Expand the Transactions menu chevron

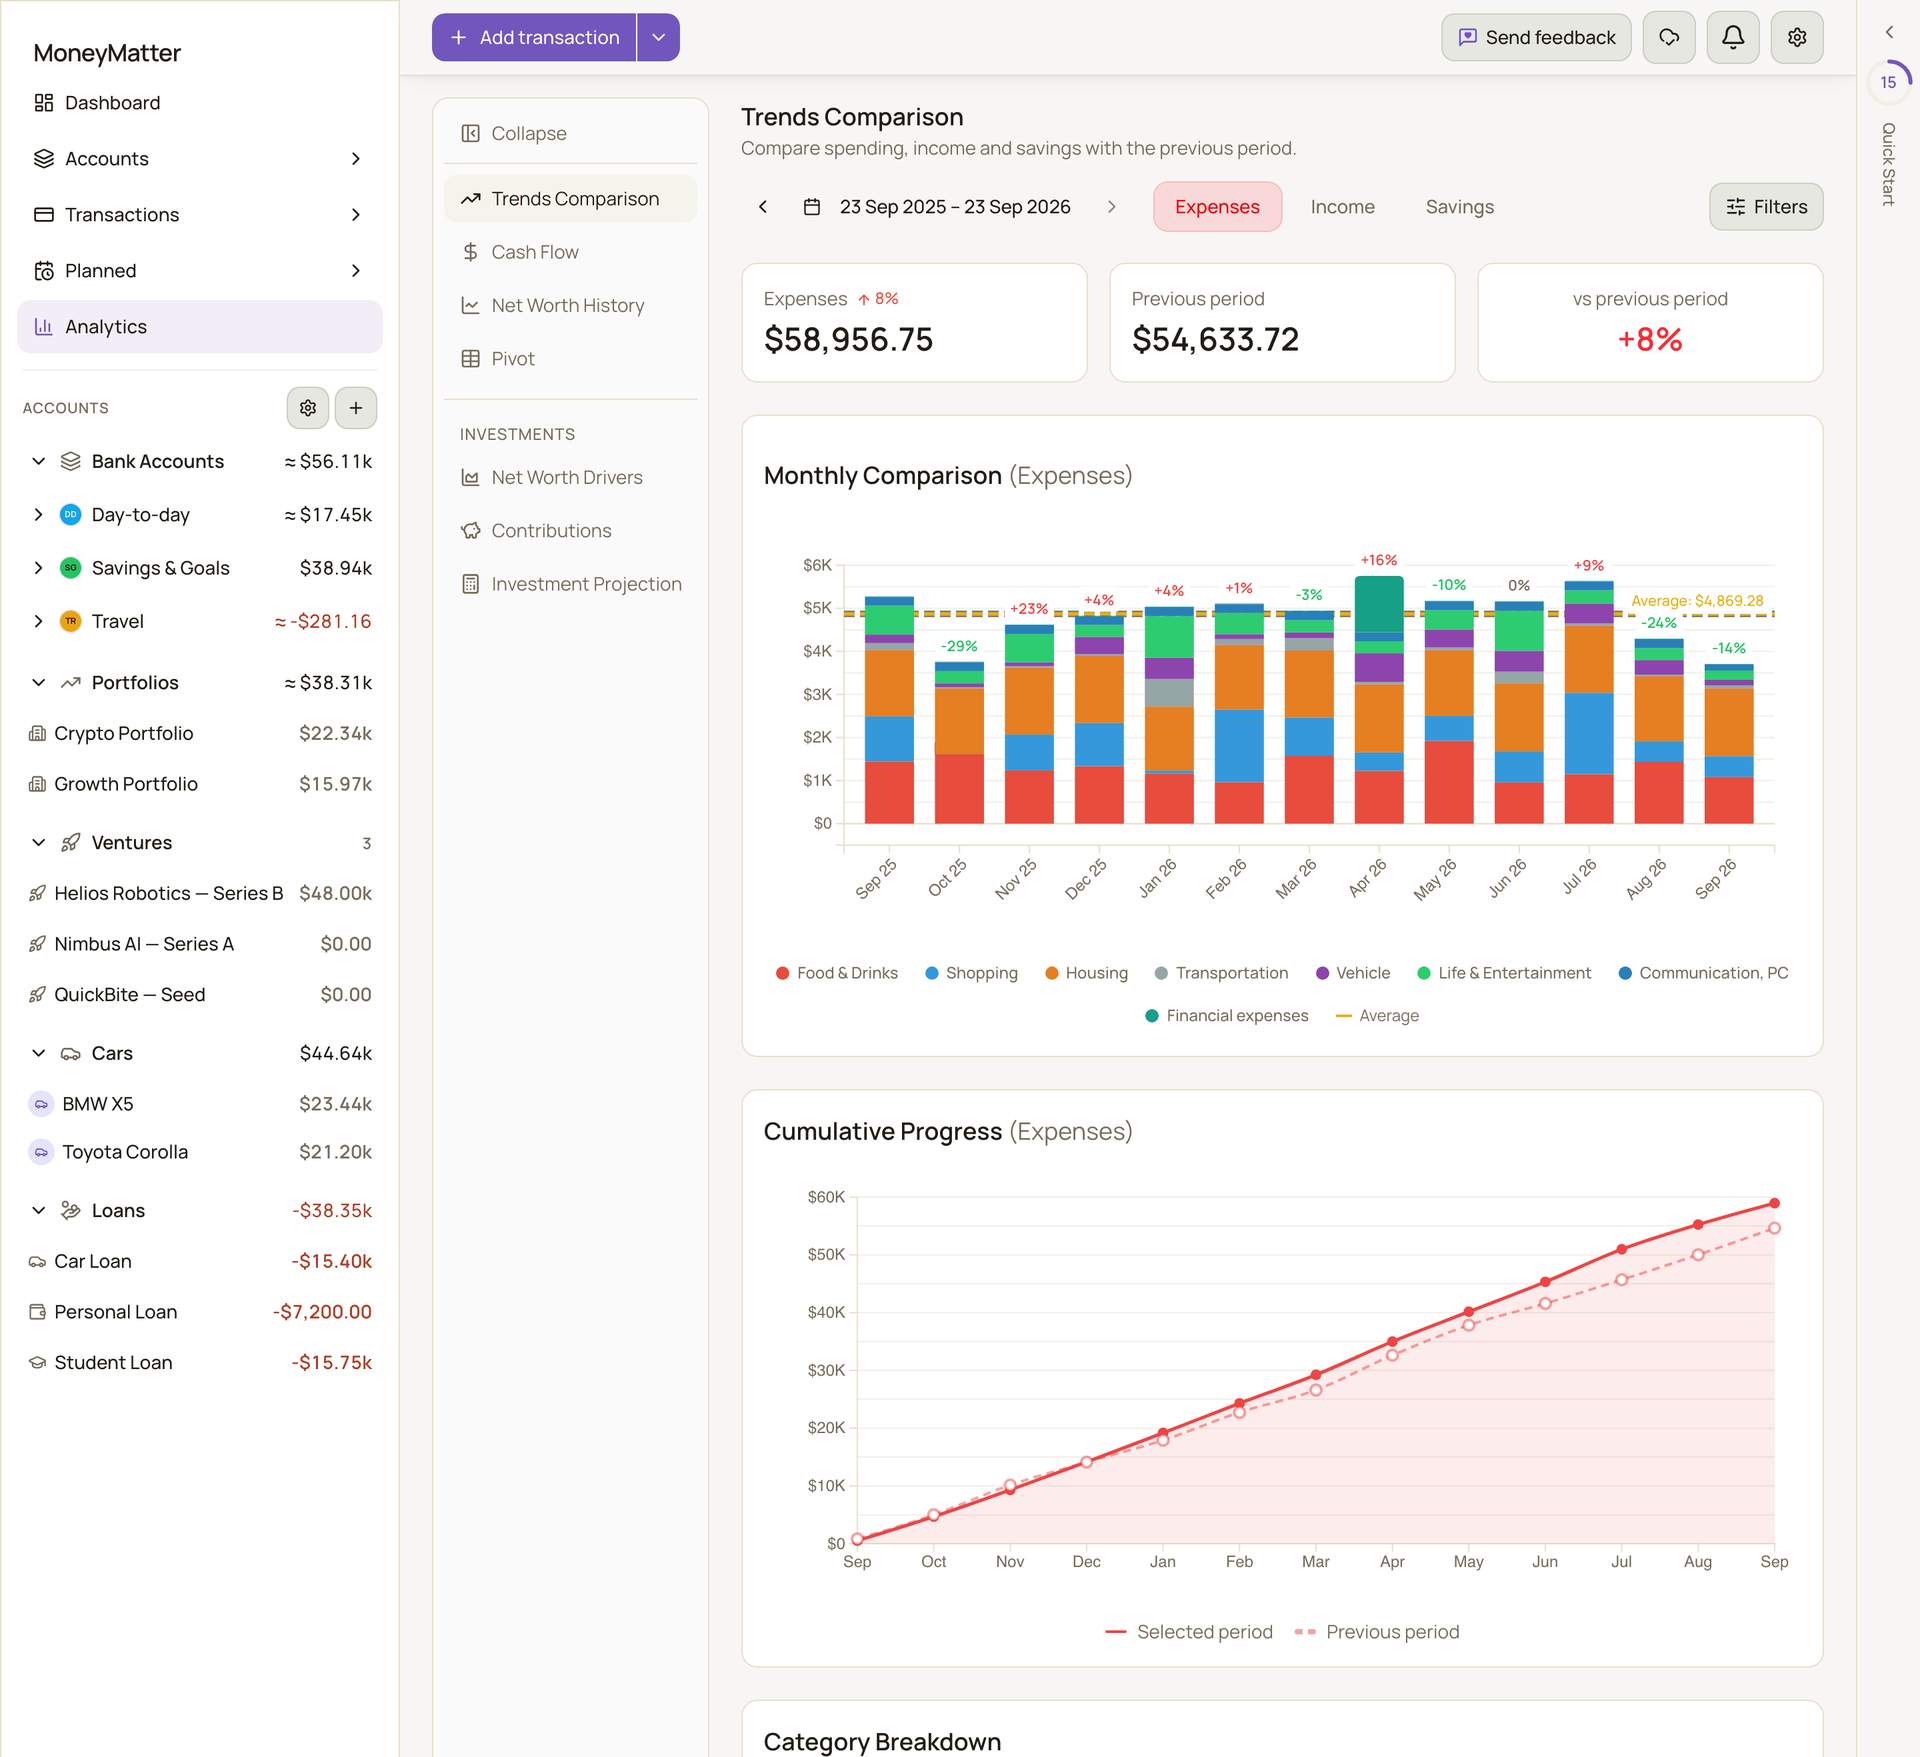(x=356, y=215)
